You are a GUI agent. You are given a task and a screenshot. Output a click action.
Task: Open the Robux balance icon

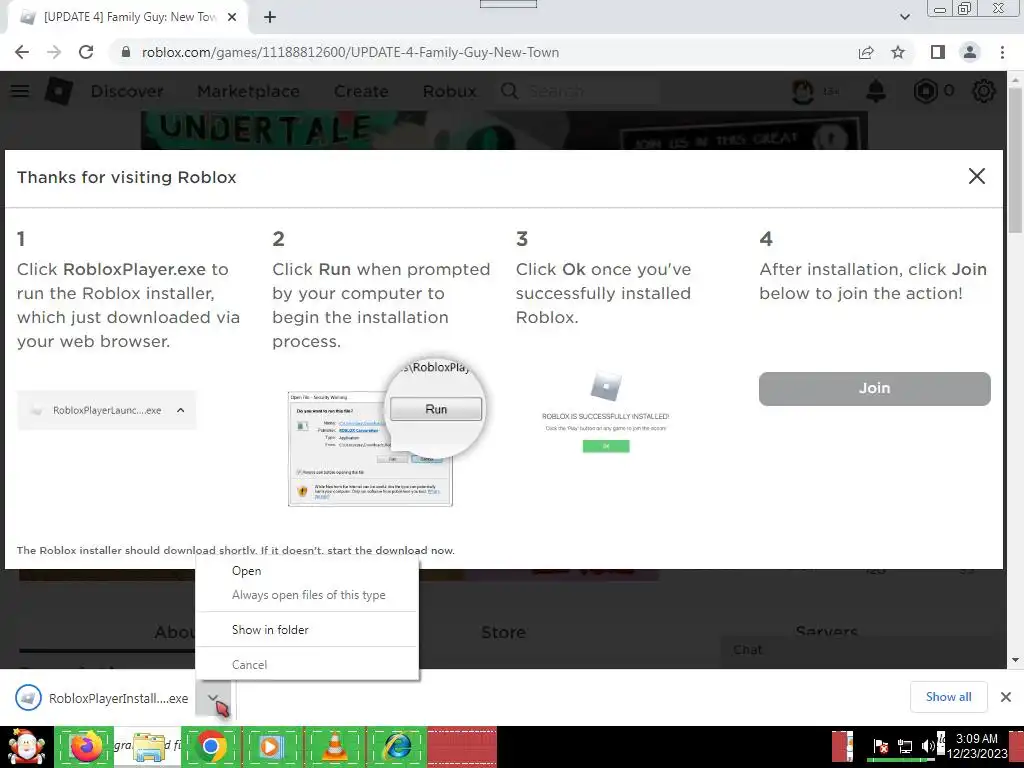tap(925, 91)
